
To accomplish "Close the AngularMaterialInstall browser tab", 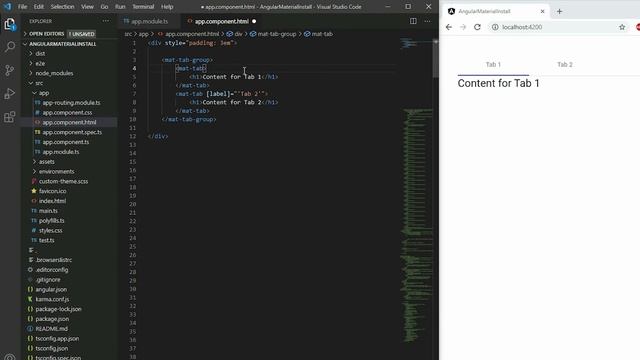I will point(542,11).
